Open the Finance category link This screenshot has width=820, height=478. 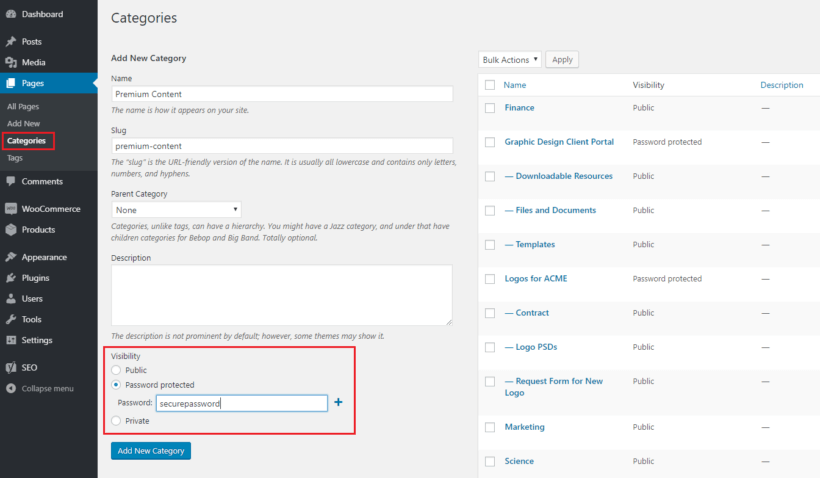point(519,107)
